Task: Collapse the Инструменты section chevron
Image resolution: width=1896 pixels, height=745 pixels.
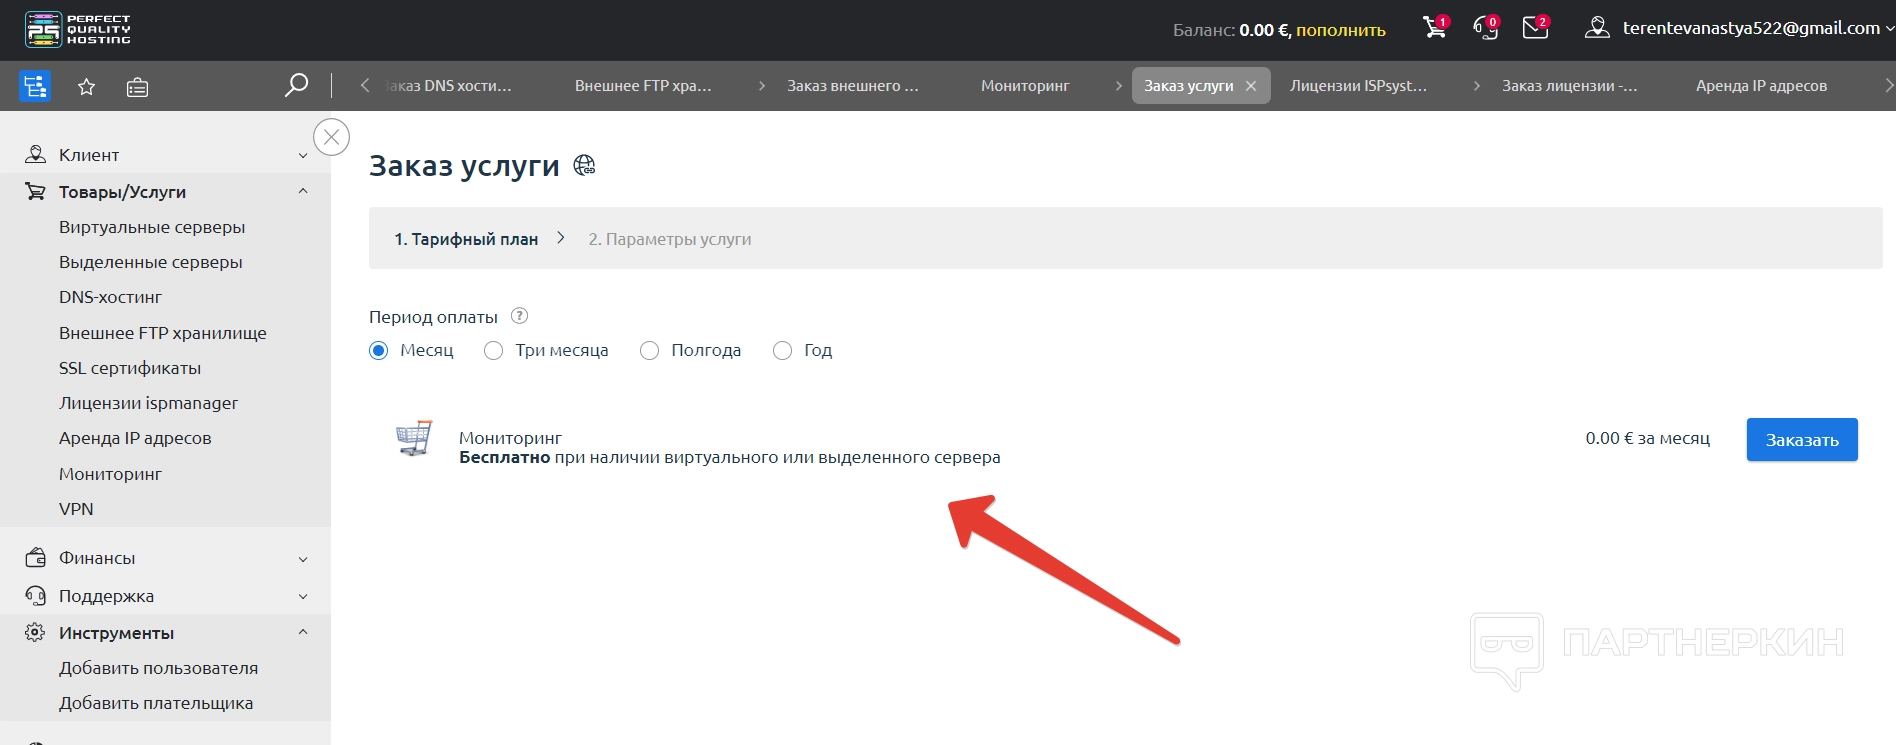Action: coord(303,632)
